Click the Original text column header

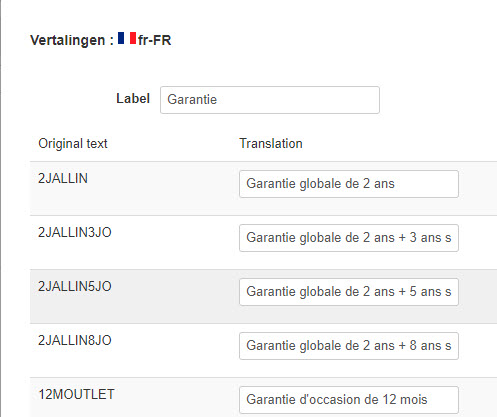coord(73,144)
